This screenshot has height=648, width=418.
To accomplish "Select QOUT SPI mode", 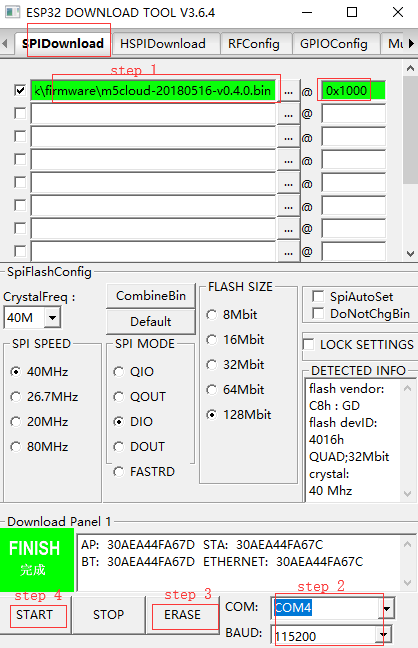I will pyautogui.click(x=119, y=397).
